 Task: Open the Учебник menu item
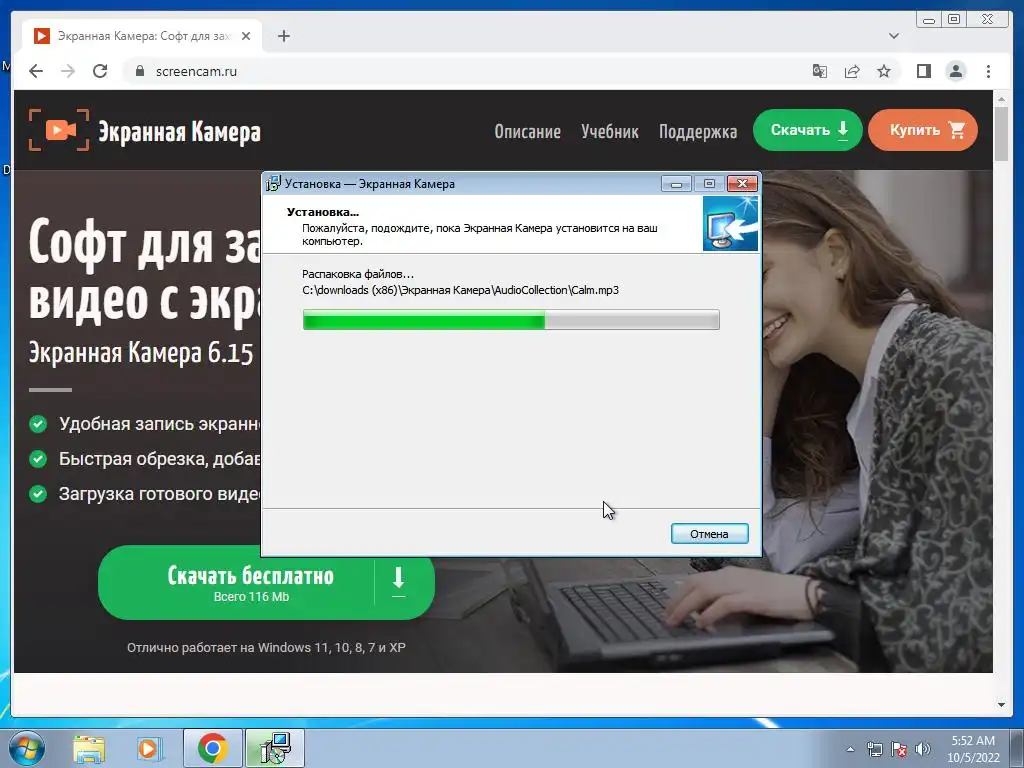click(x=610, y=131)
